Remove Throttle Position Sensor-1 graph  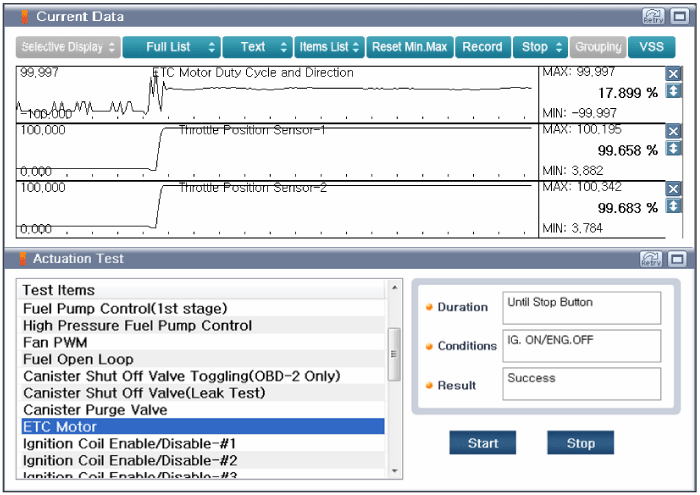point(673,131)
